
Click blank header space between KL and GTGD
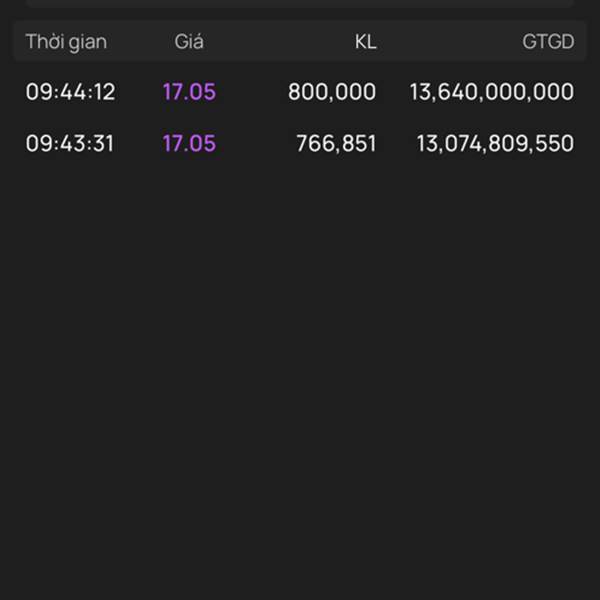tap(448, 42)
